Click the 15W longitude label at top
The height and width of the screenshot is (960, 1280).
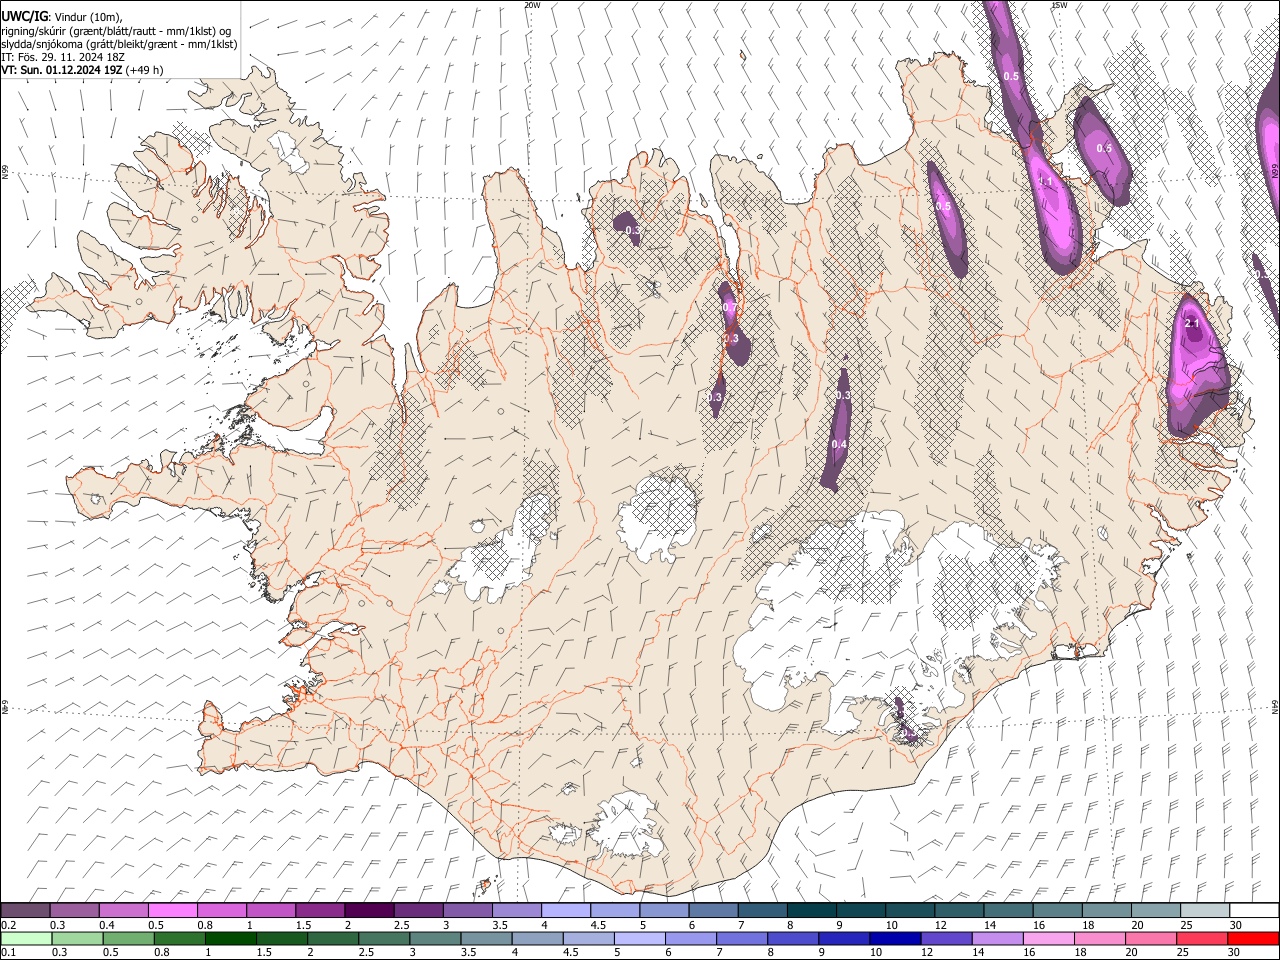(x=1060, y=5)
